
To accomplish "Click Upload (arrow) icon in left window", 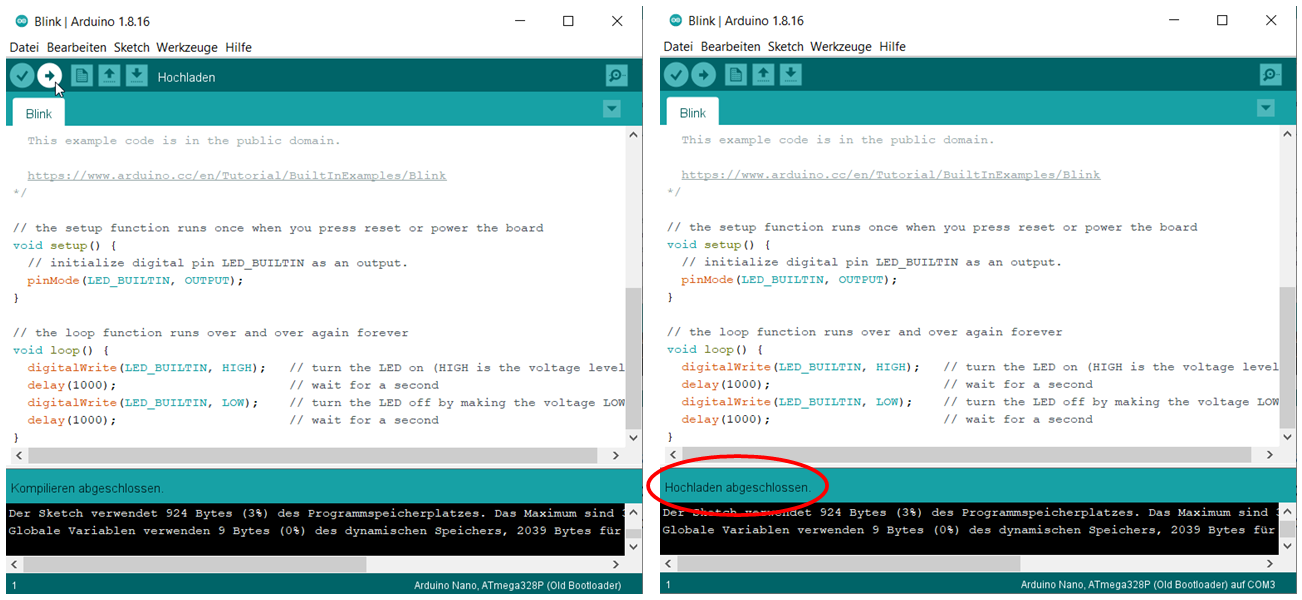I will (x=49, y=74).
